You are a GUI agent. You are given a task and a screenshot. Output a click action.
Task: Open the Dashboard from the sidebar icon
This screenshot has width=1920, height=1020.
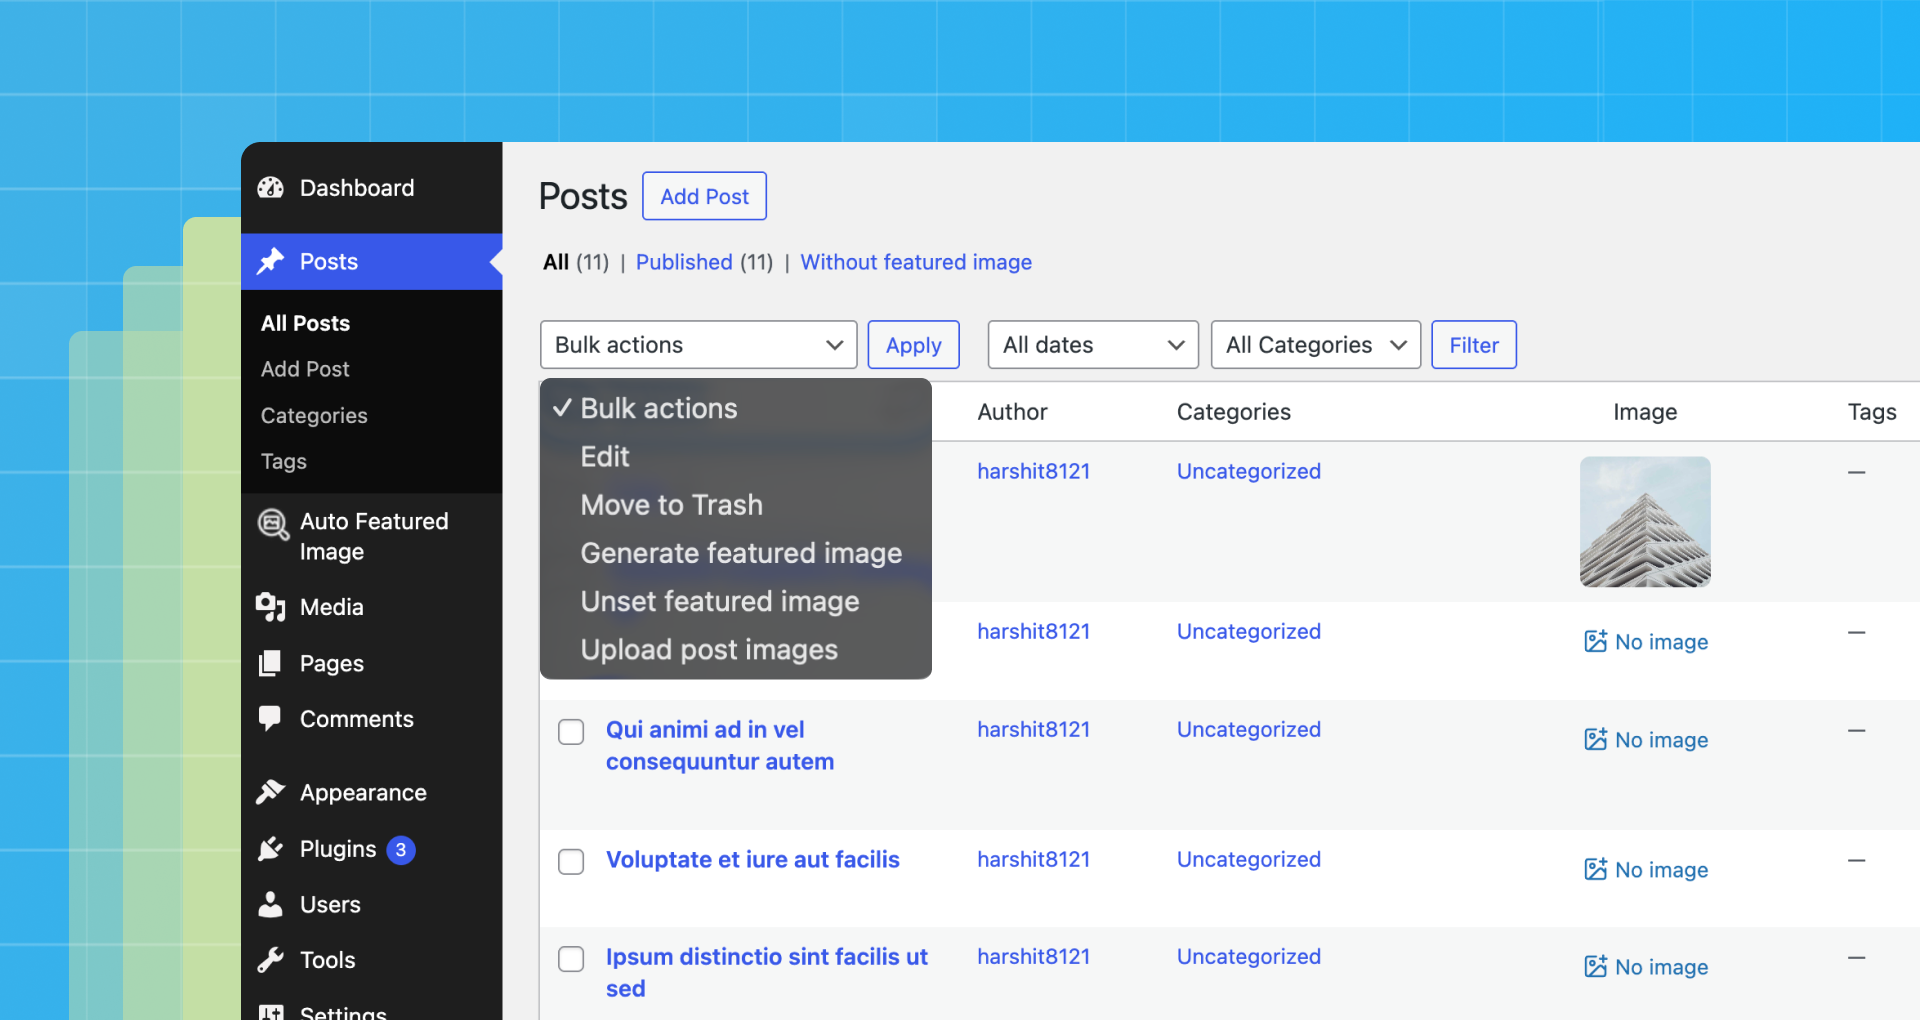(270, 187)
